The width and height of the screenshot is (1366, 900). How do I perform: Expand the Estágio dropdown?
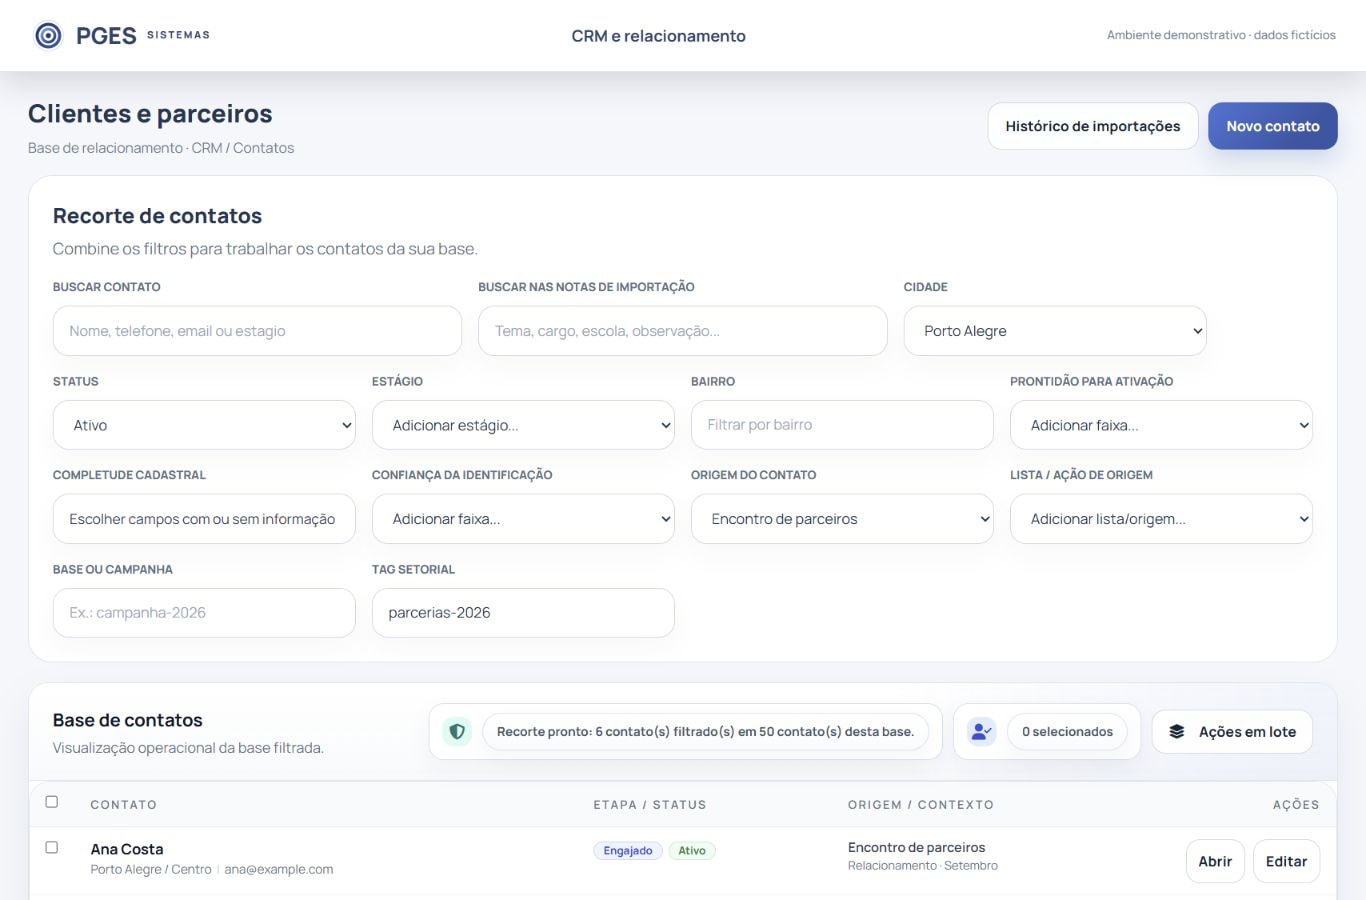[523, 425]
